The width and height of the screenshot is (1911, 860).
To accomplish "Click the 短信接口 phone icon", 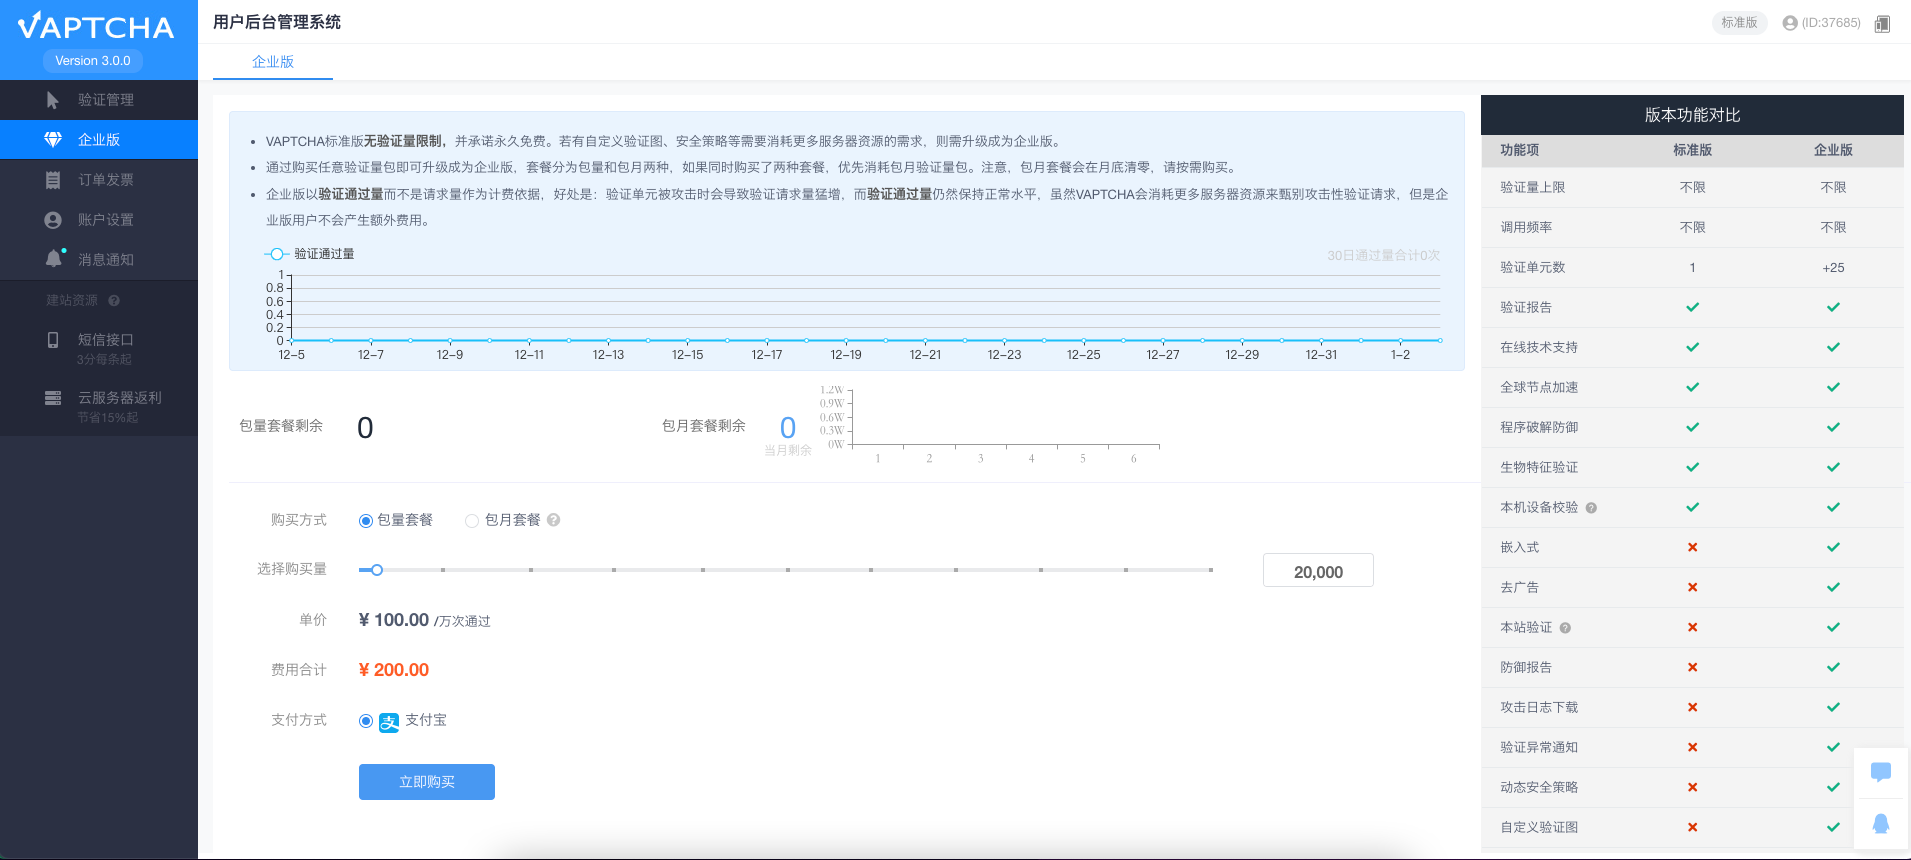I will coord(53,340).
